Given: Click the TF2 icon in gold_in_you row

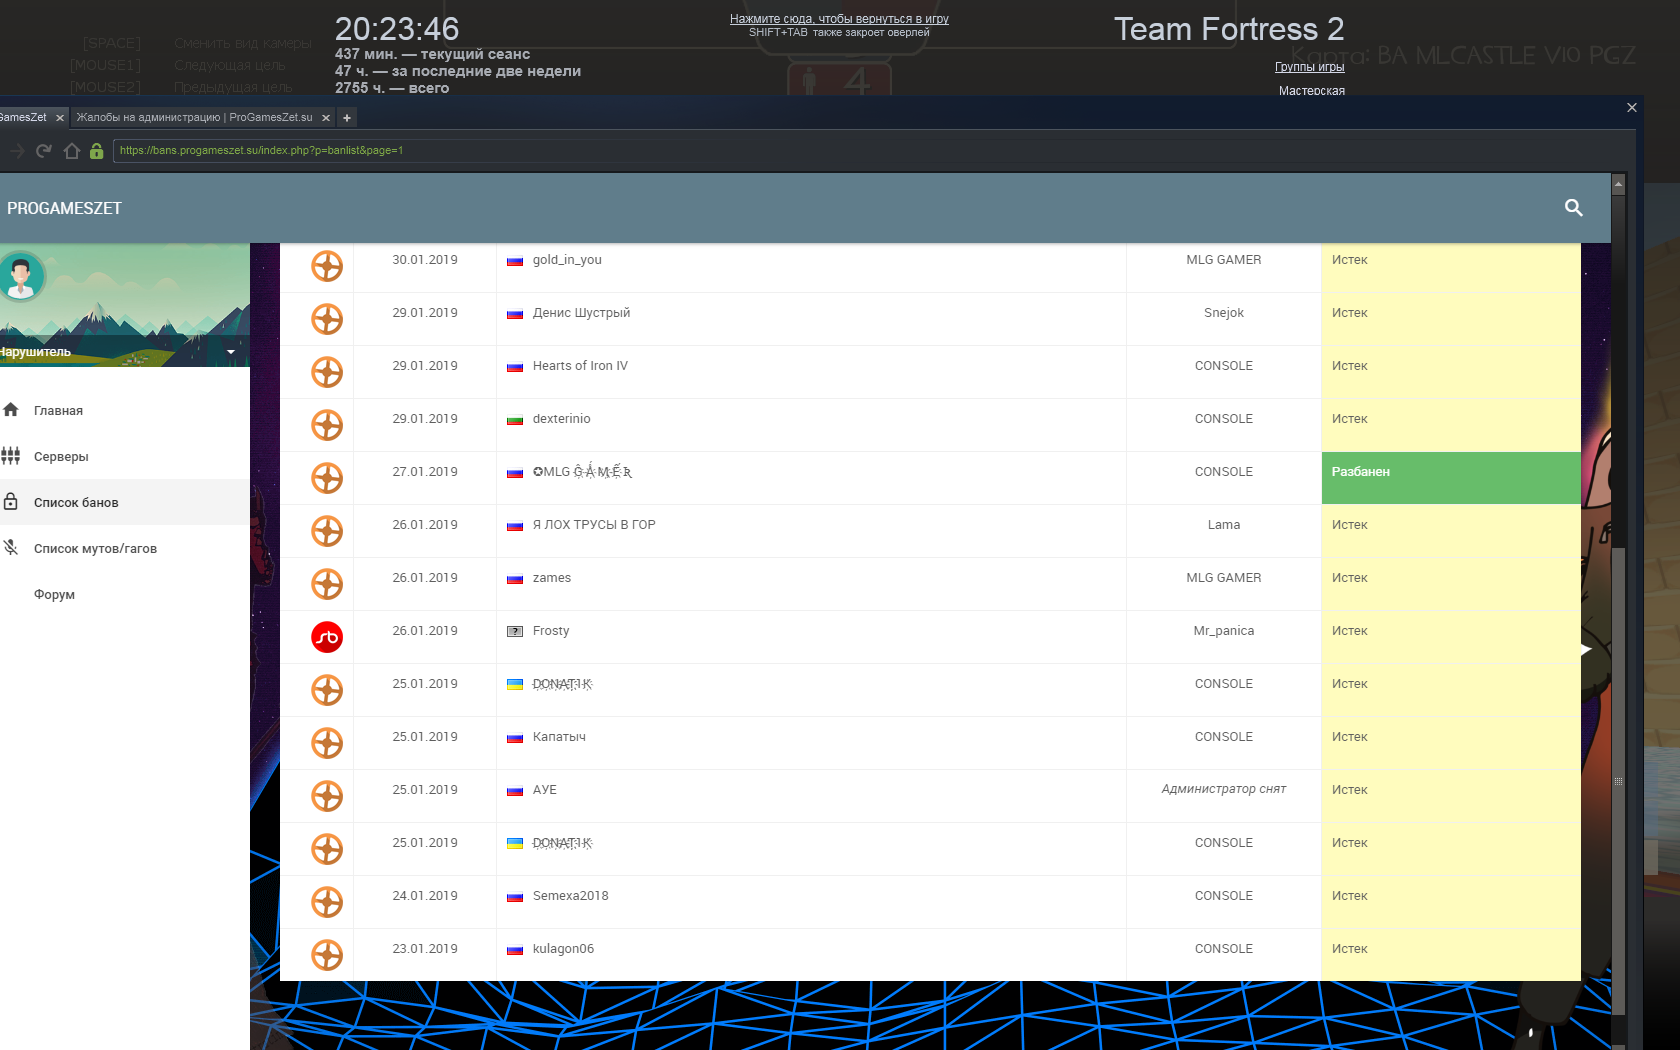Looking at the screenshot, I should pos(327,266).
